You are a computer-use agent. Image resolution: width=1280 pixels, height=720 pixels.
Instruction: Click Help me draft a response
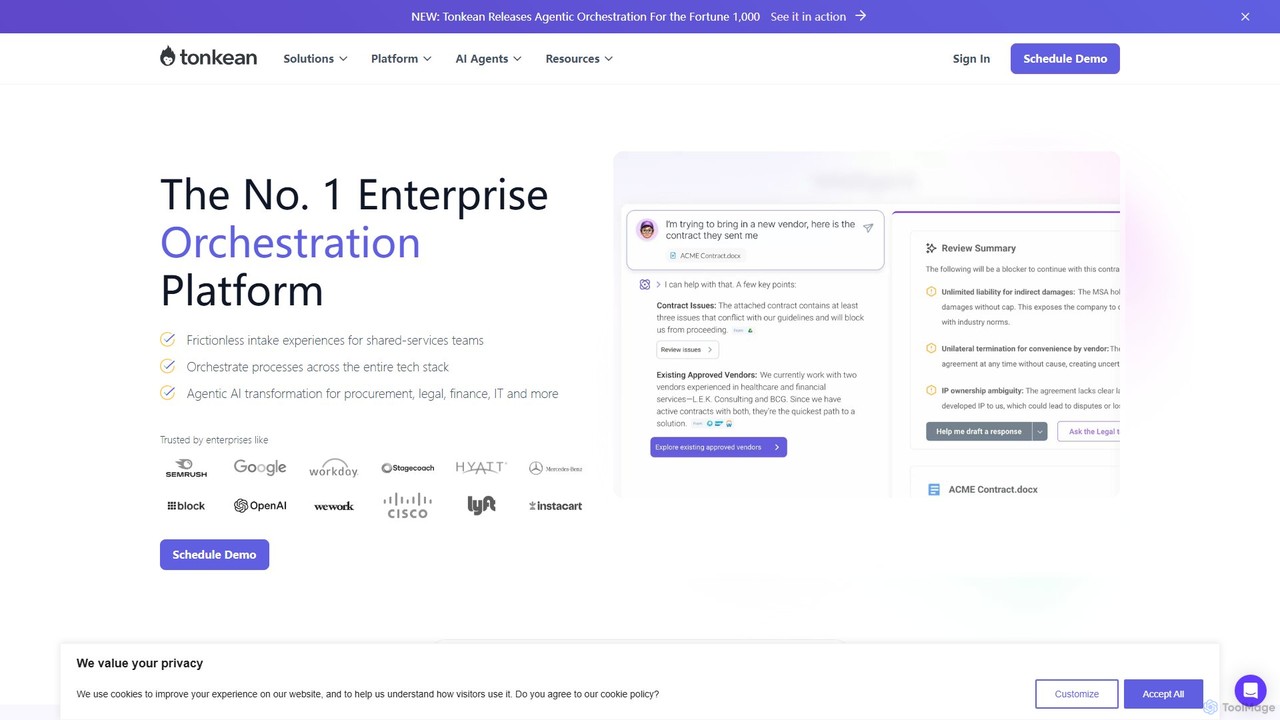979,431
